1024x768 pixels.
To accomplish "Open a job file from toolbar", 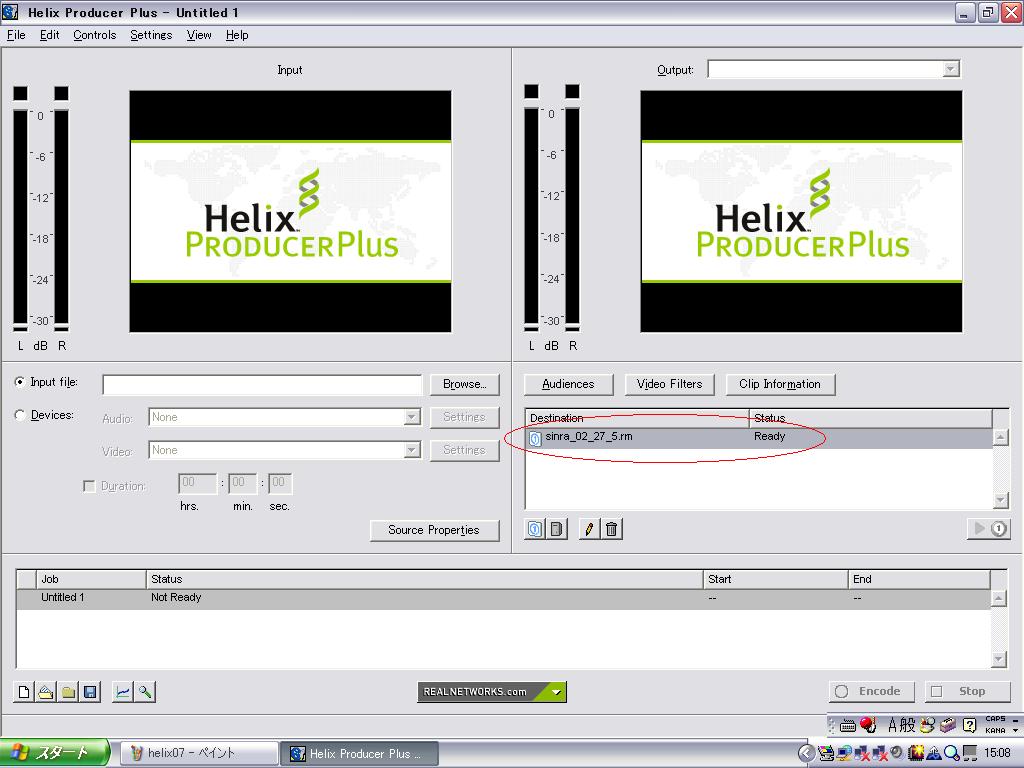I will [x=46, y=692].
